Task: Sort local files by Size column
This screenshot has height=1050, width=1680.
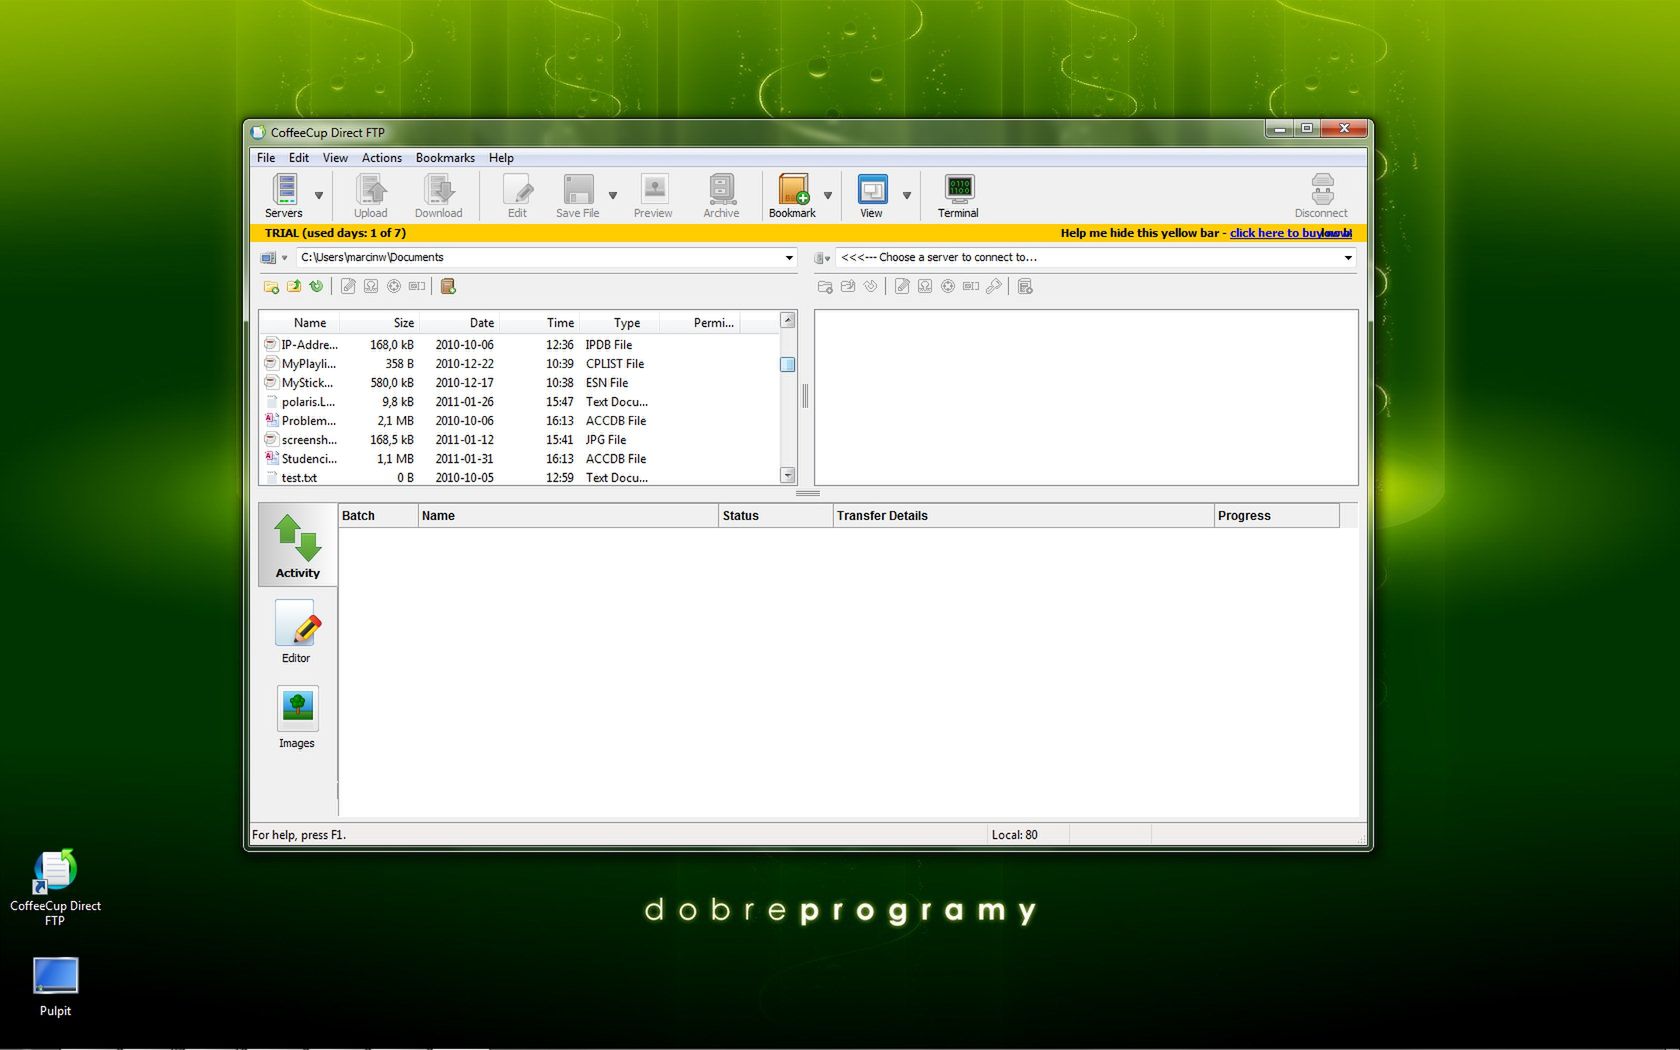Action: [380, 323]
